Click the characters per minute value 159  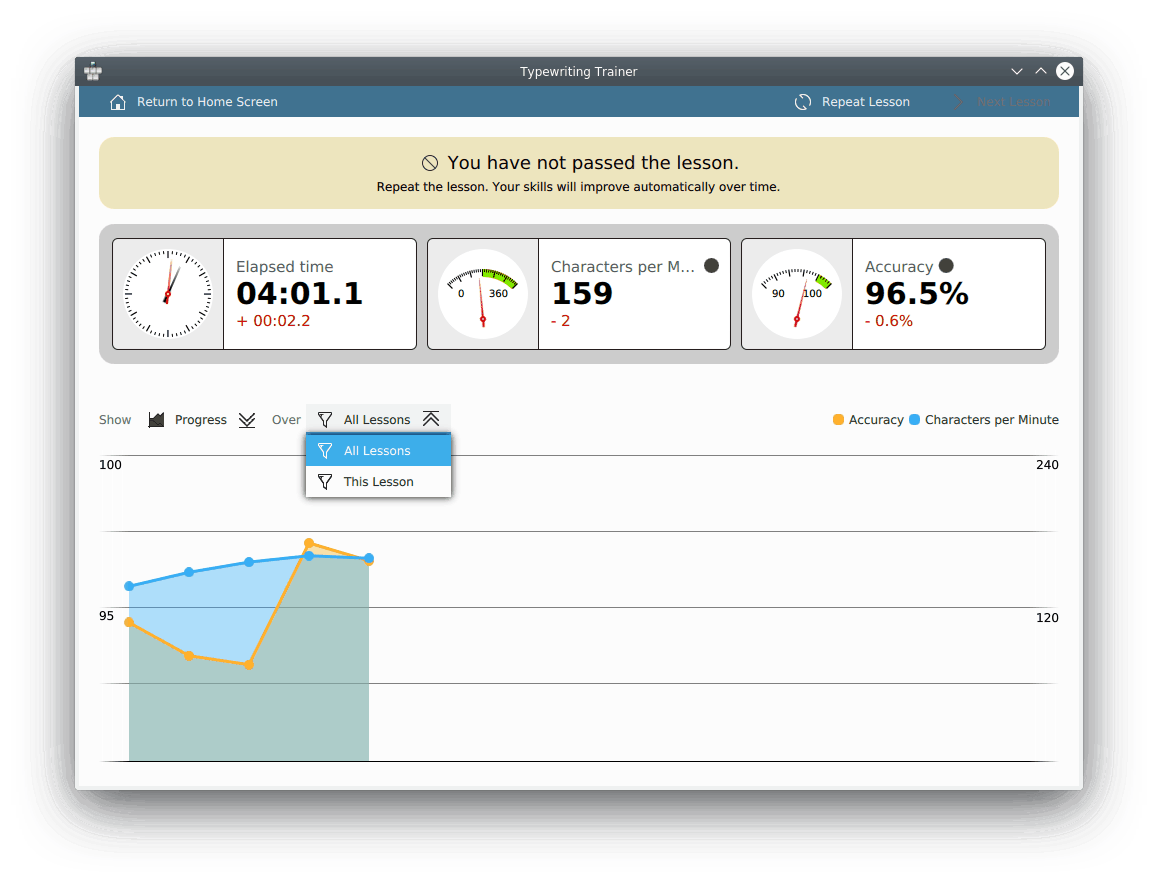[x=583, y=294]
